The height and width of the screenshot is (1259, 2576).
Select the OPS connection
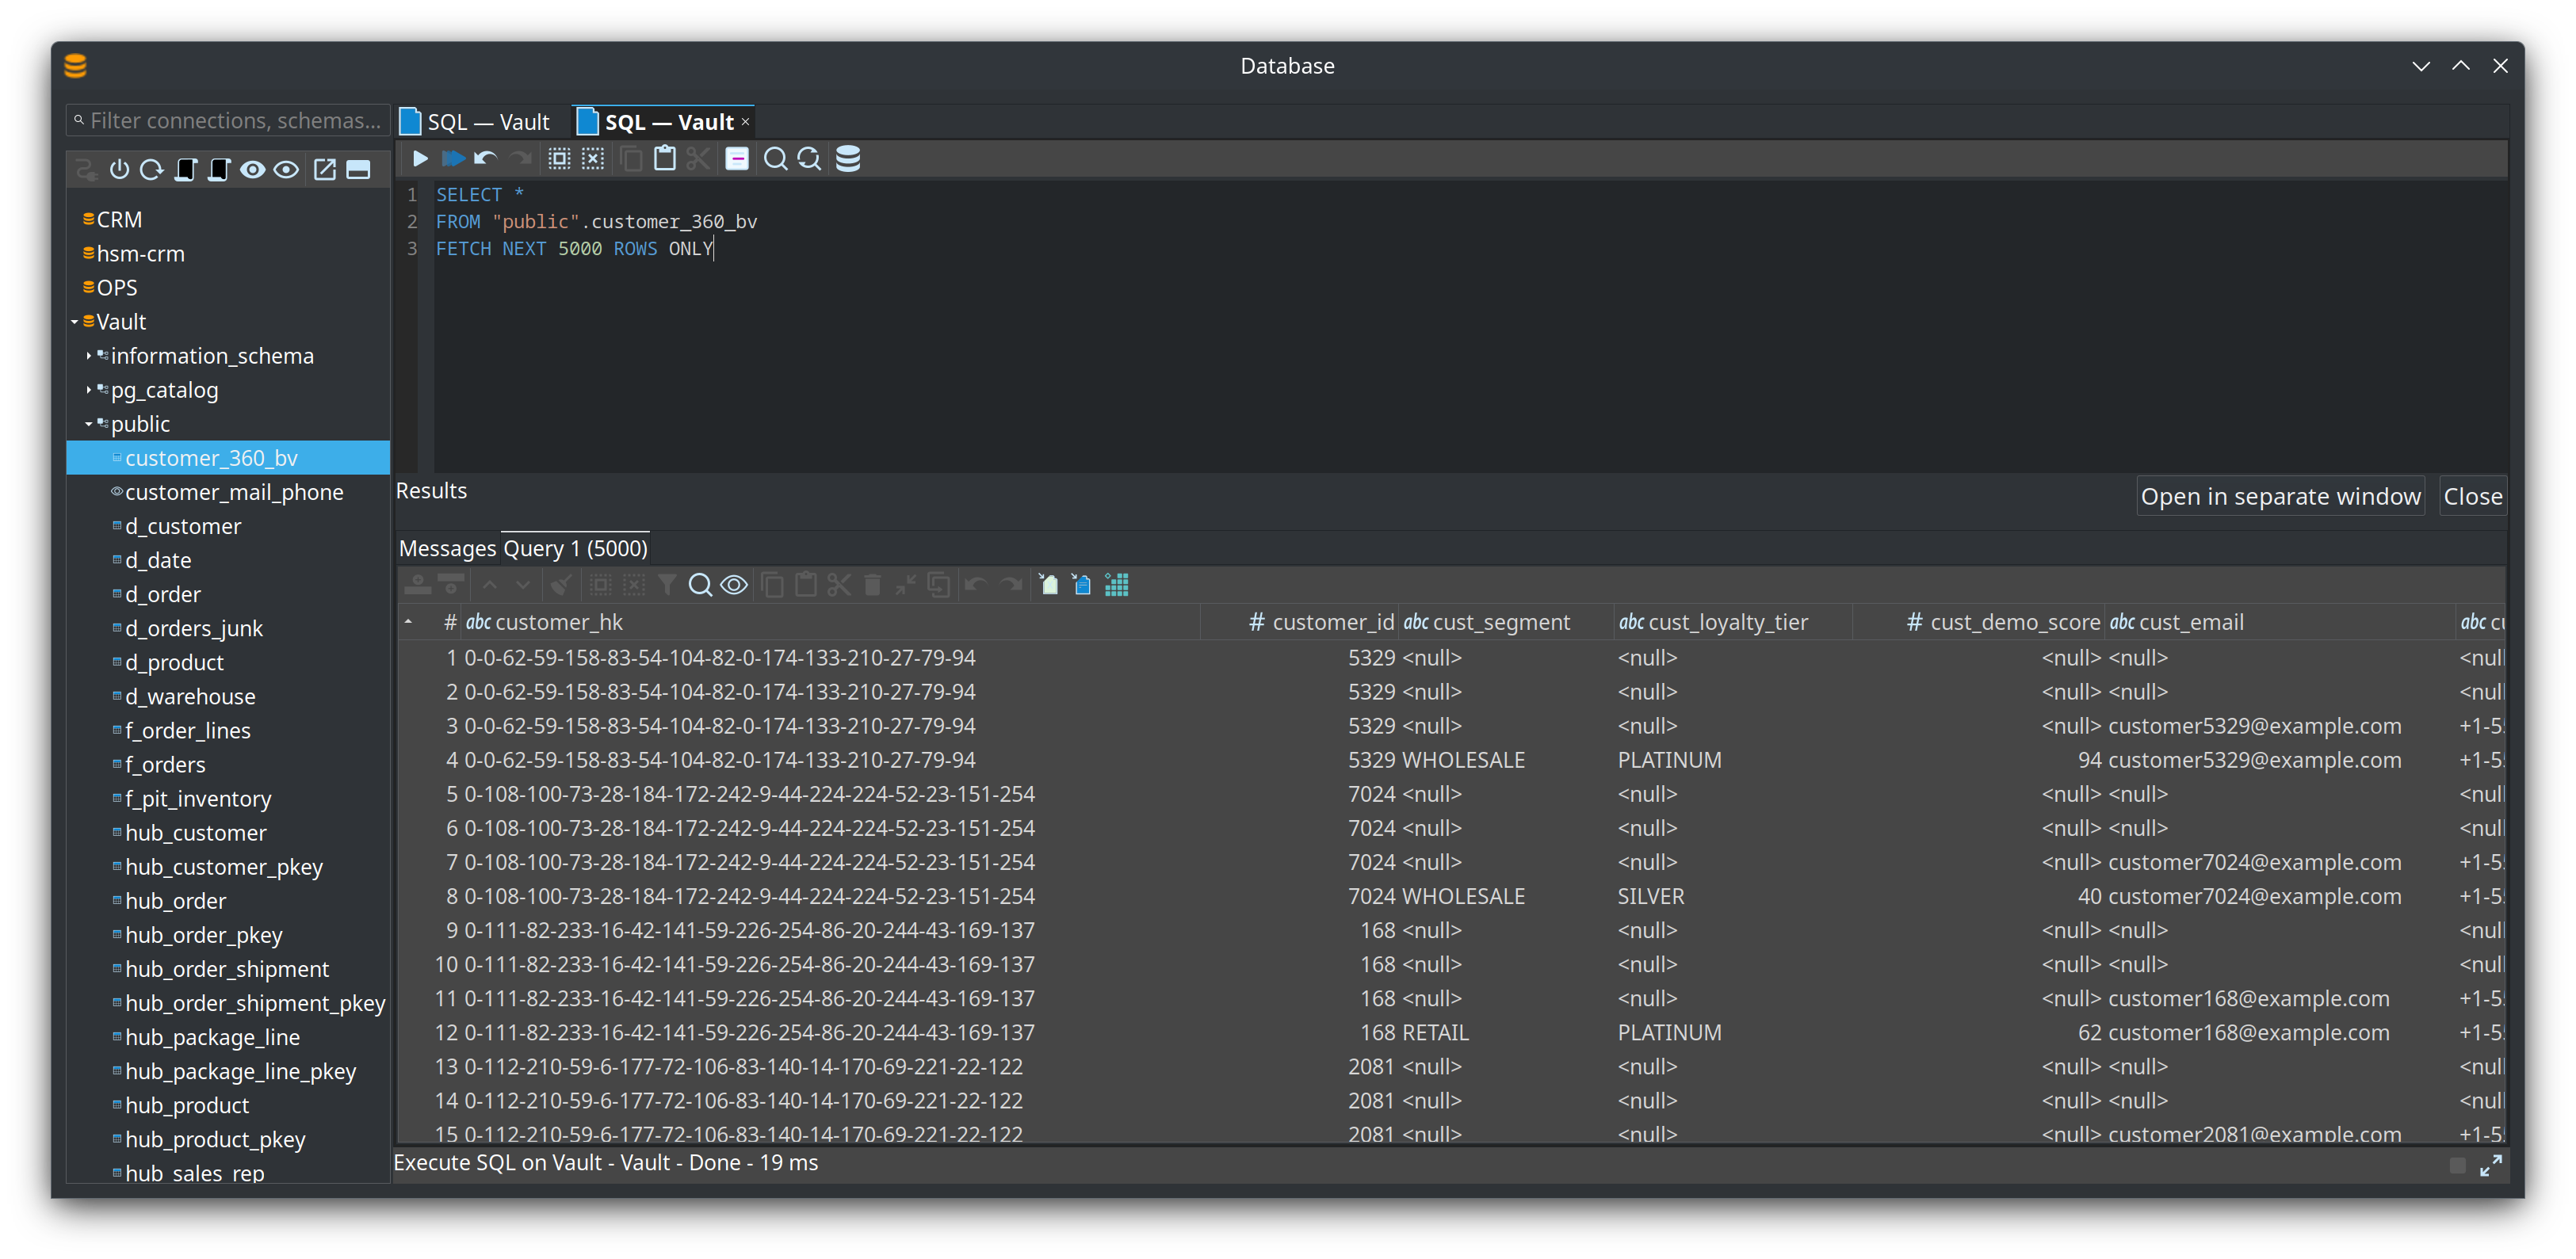tap(117, 288)
